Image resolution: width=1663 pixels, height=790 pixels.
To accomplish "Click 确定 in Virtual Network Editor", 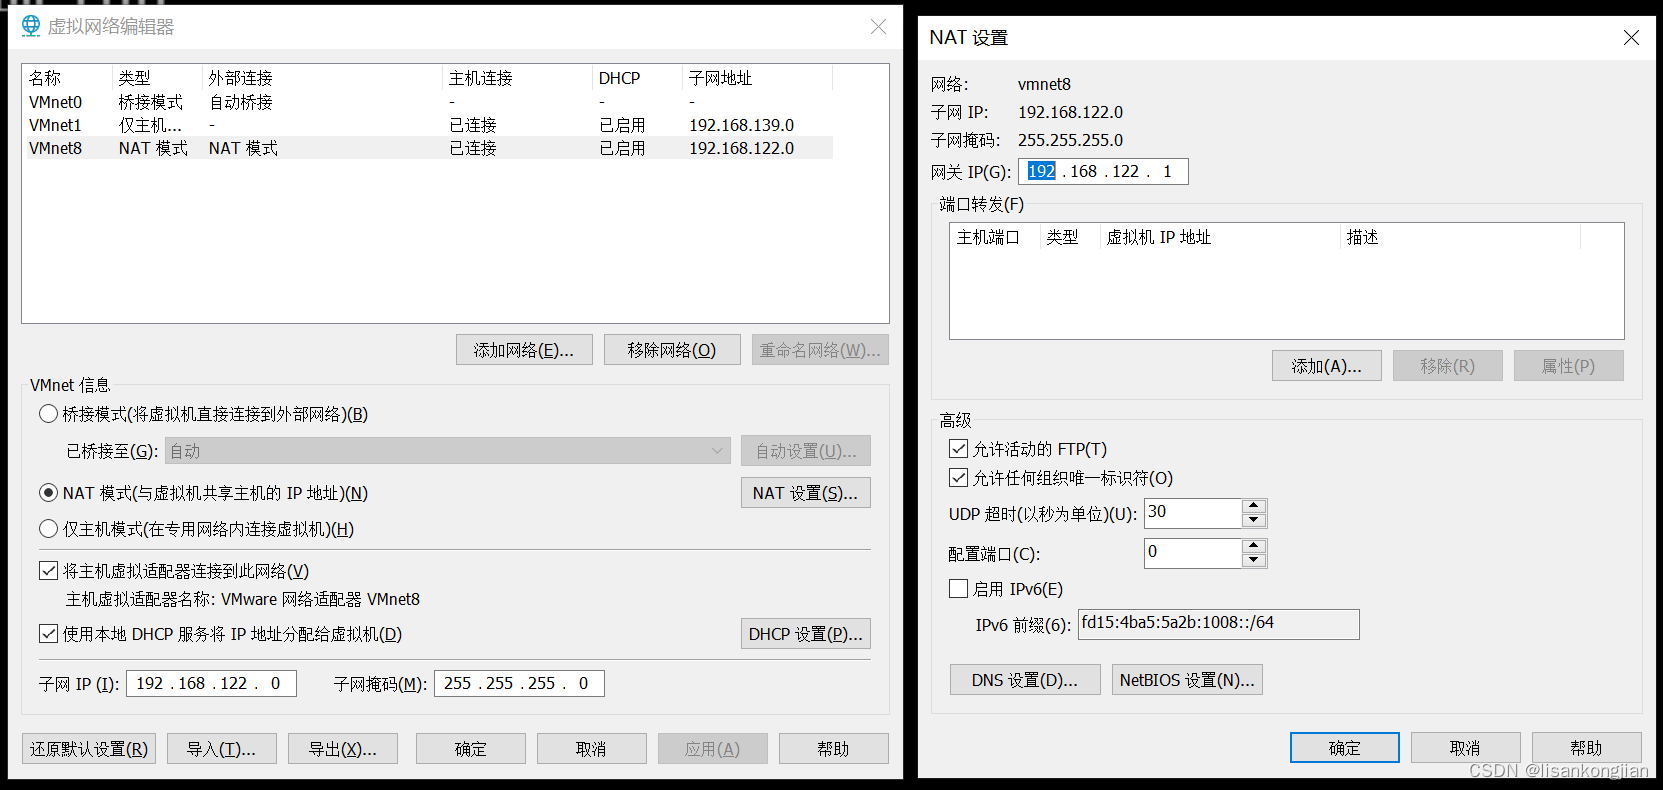I will click(x=471, y=749).
